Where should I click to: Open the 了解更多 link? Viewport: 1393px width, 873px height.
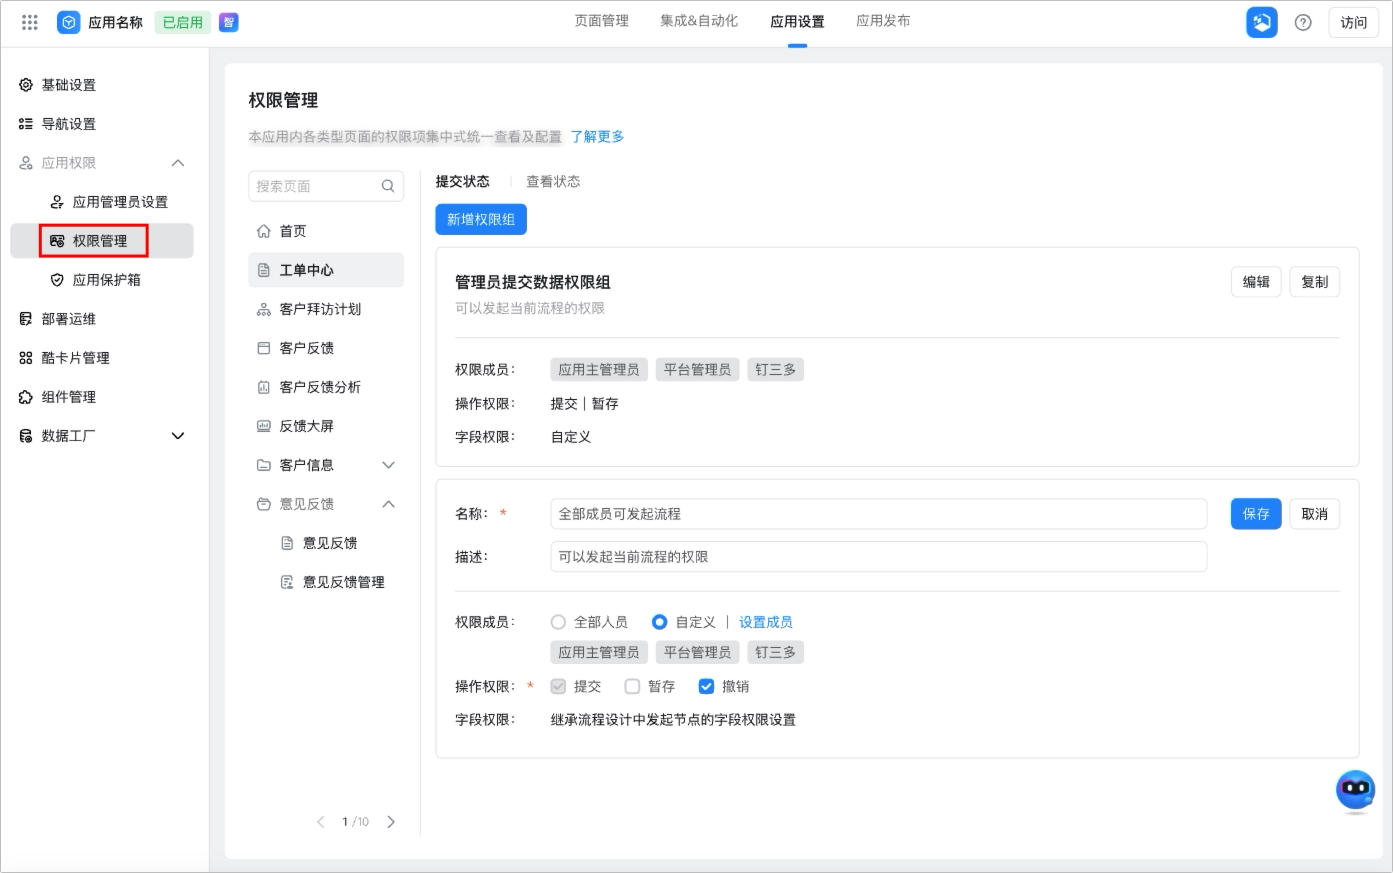point(597,137)
